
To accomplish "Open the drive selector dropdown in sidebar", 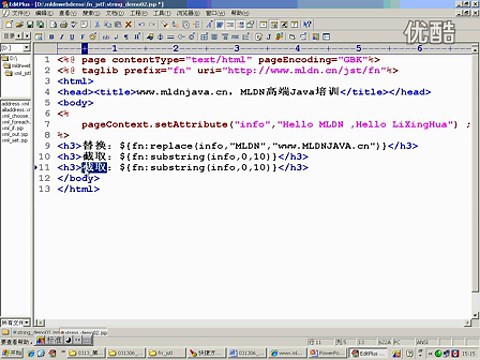I will [27, 48].
